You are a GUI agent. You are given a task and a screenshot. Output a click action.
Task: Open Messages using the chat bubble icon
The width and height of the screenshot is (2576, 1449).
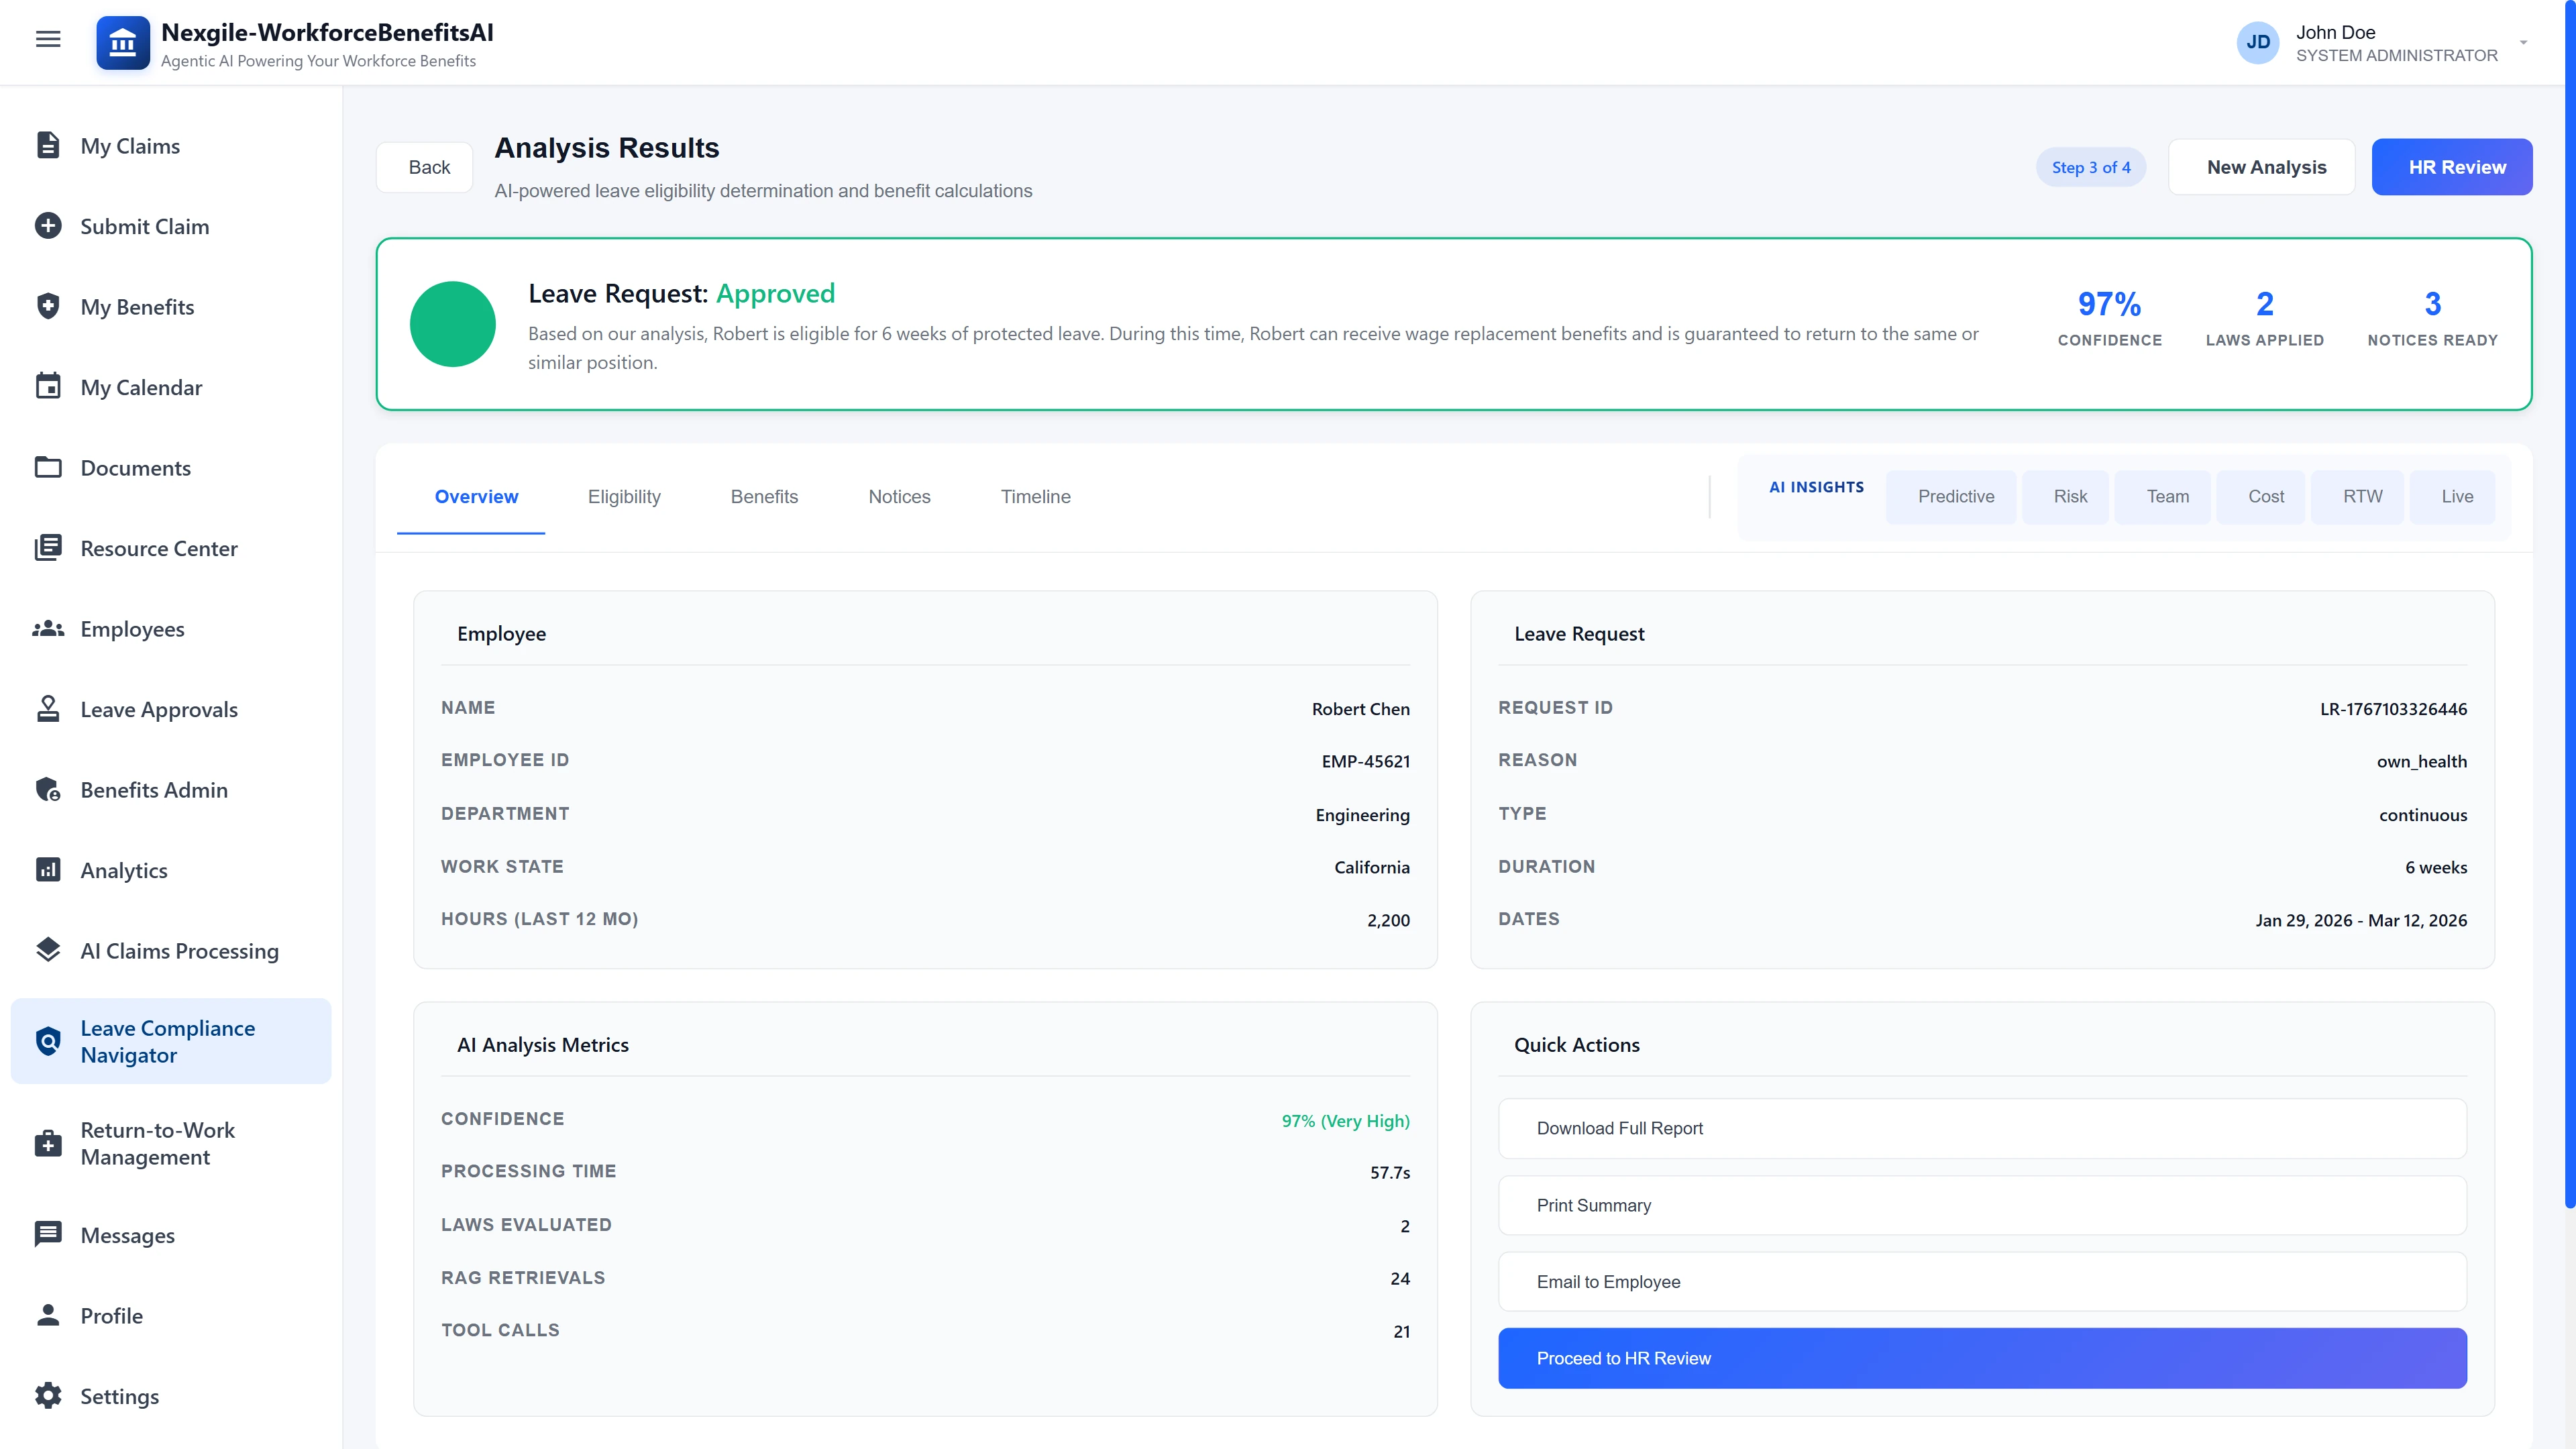[49, 1235]
